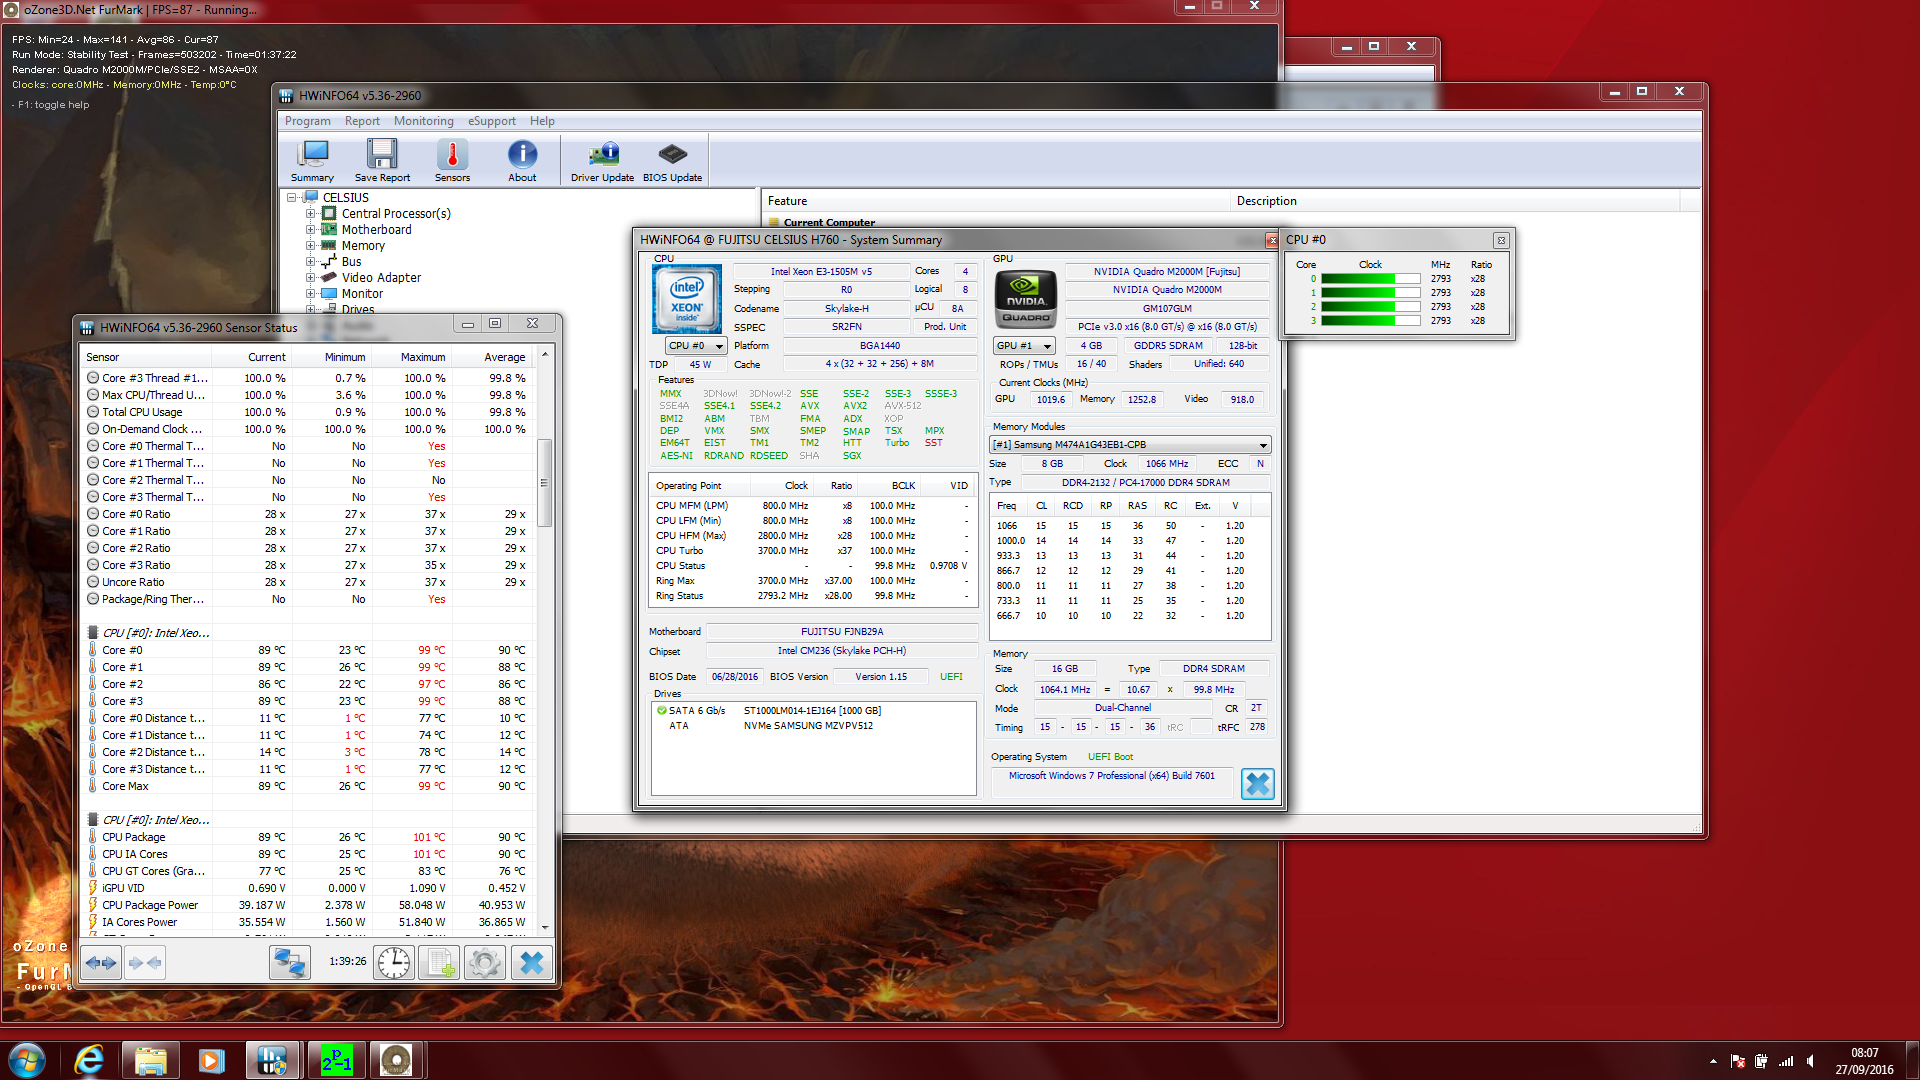Expand the Monitor tree node

pyautogui.click(x=310, y=294)
